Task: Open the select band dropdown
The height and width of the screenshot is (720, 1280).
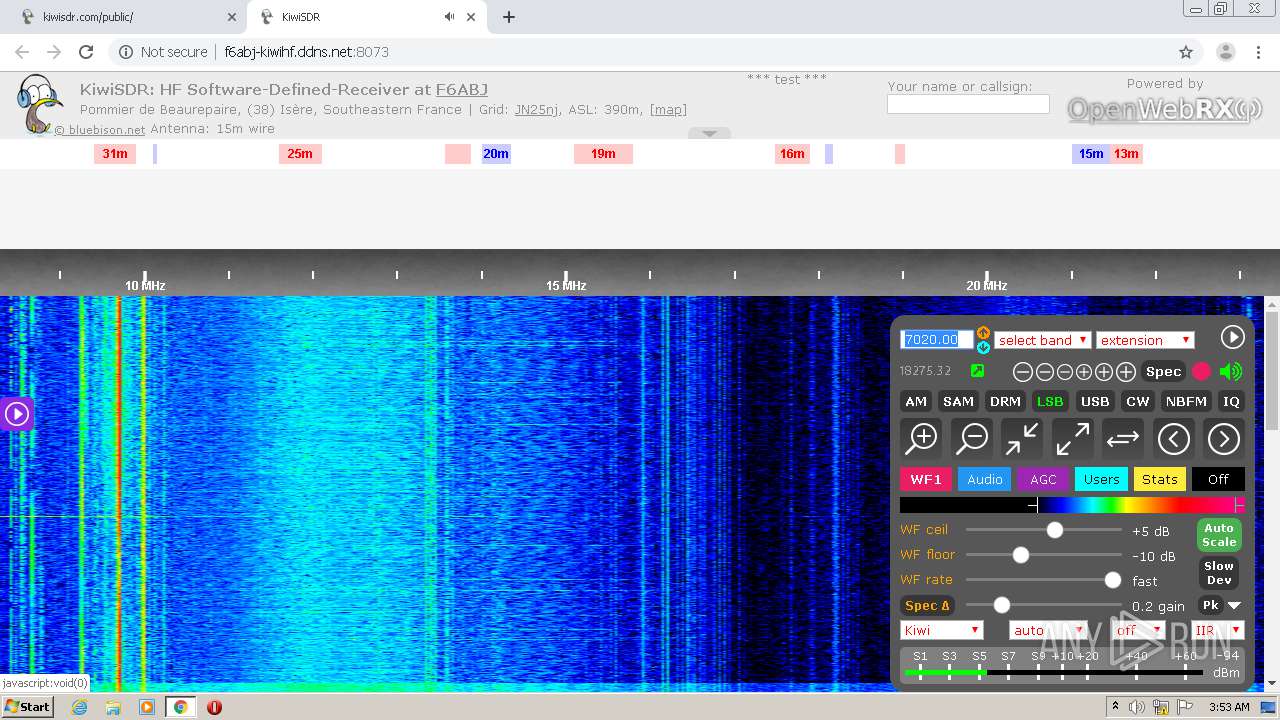Action: (1042, 340)
